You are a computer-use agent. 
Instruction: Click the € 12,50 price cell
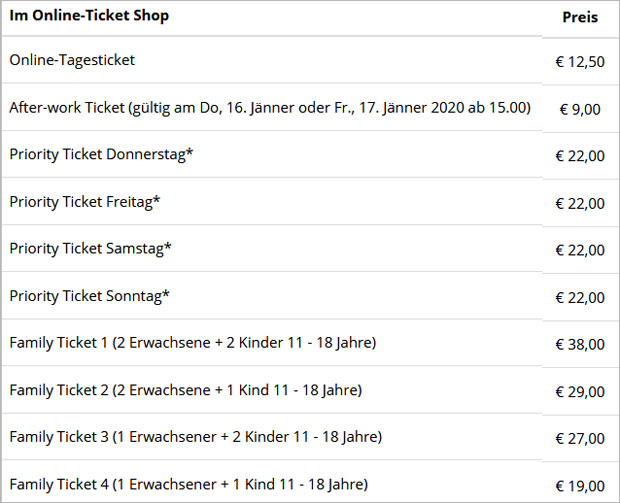pyautogui.click(x=580, y=62)
